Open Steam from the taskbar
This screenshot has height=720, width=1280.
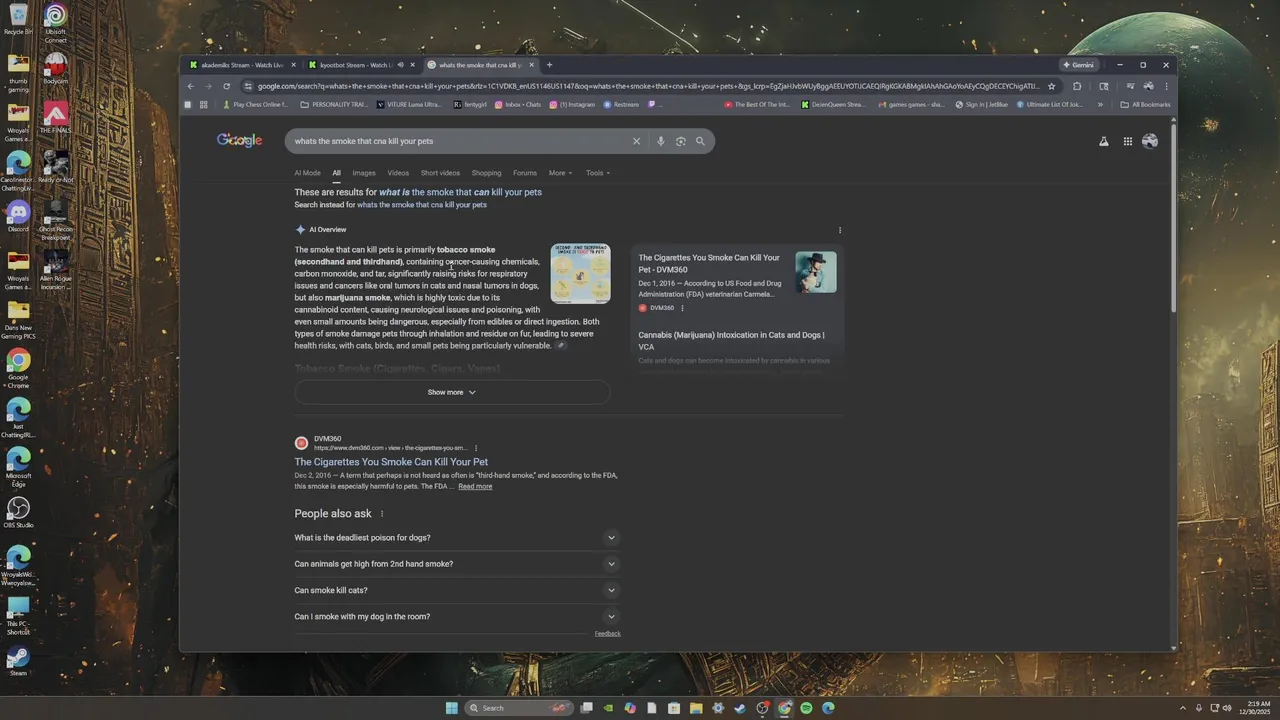[x=740, y=708]
